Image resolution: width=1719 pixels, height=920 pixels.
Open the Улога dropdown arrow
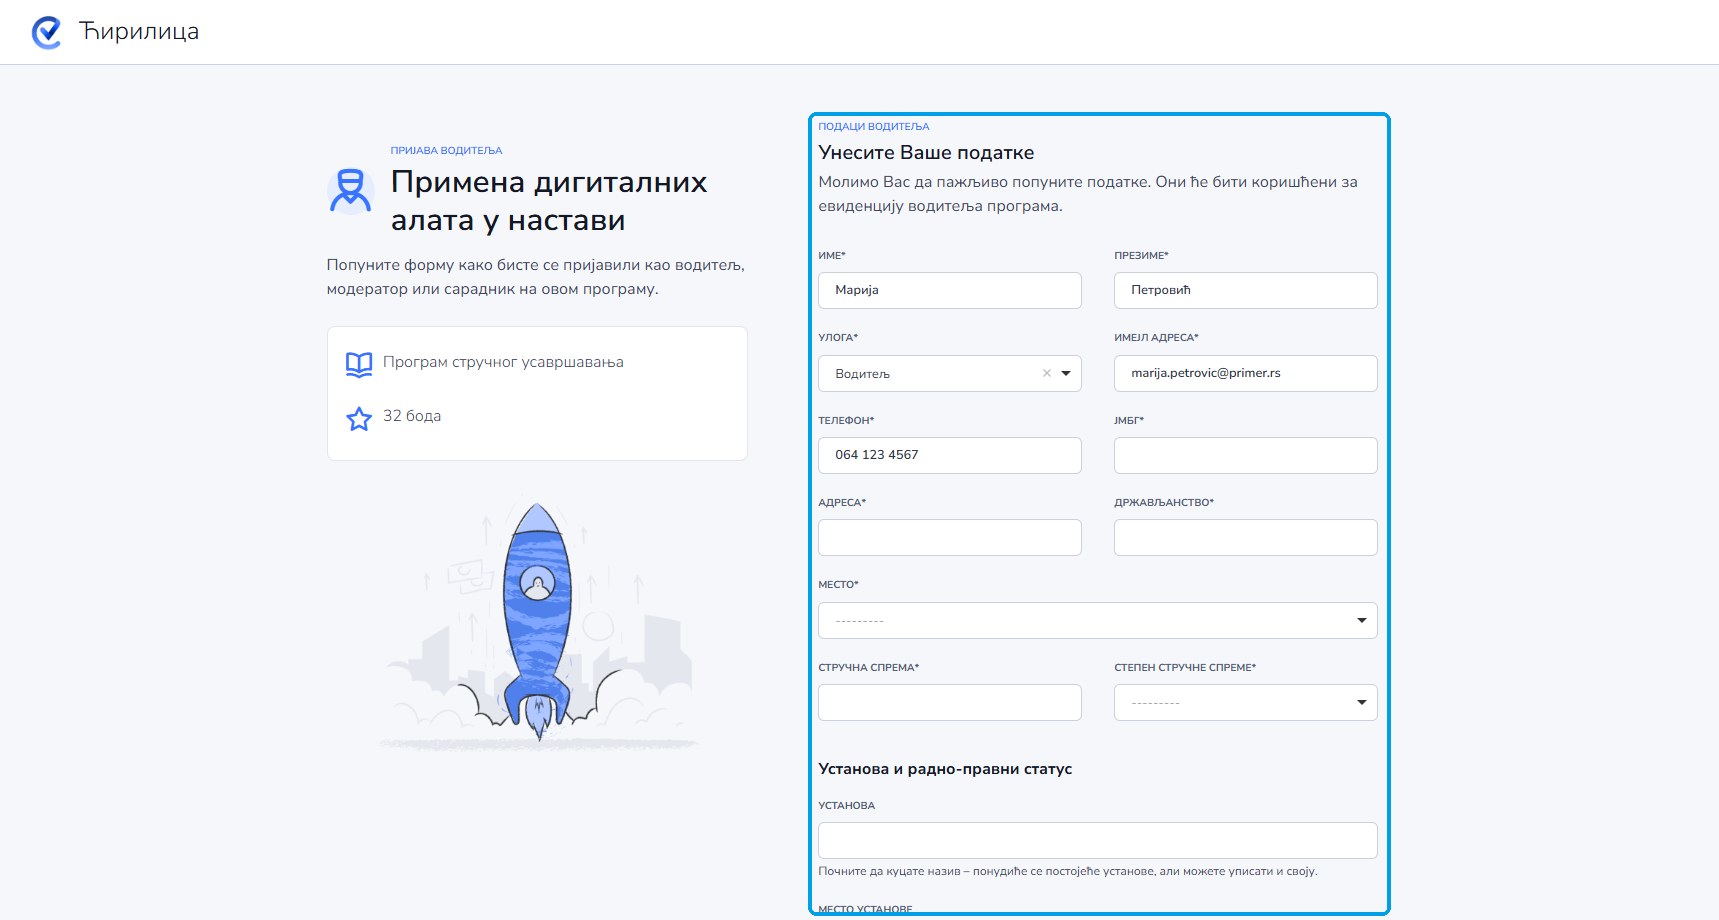(x=1066, y=373)
